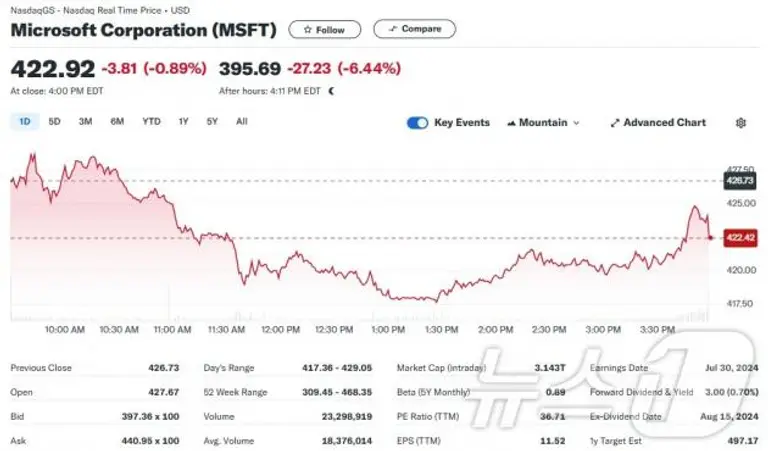Toggle the Key Events switch

pos(417,123)
